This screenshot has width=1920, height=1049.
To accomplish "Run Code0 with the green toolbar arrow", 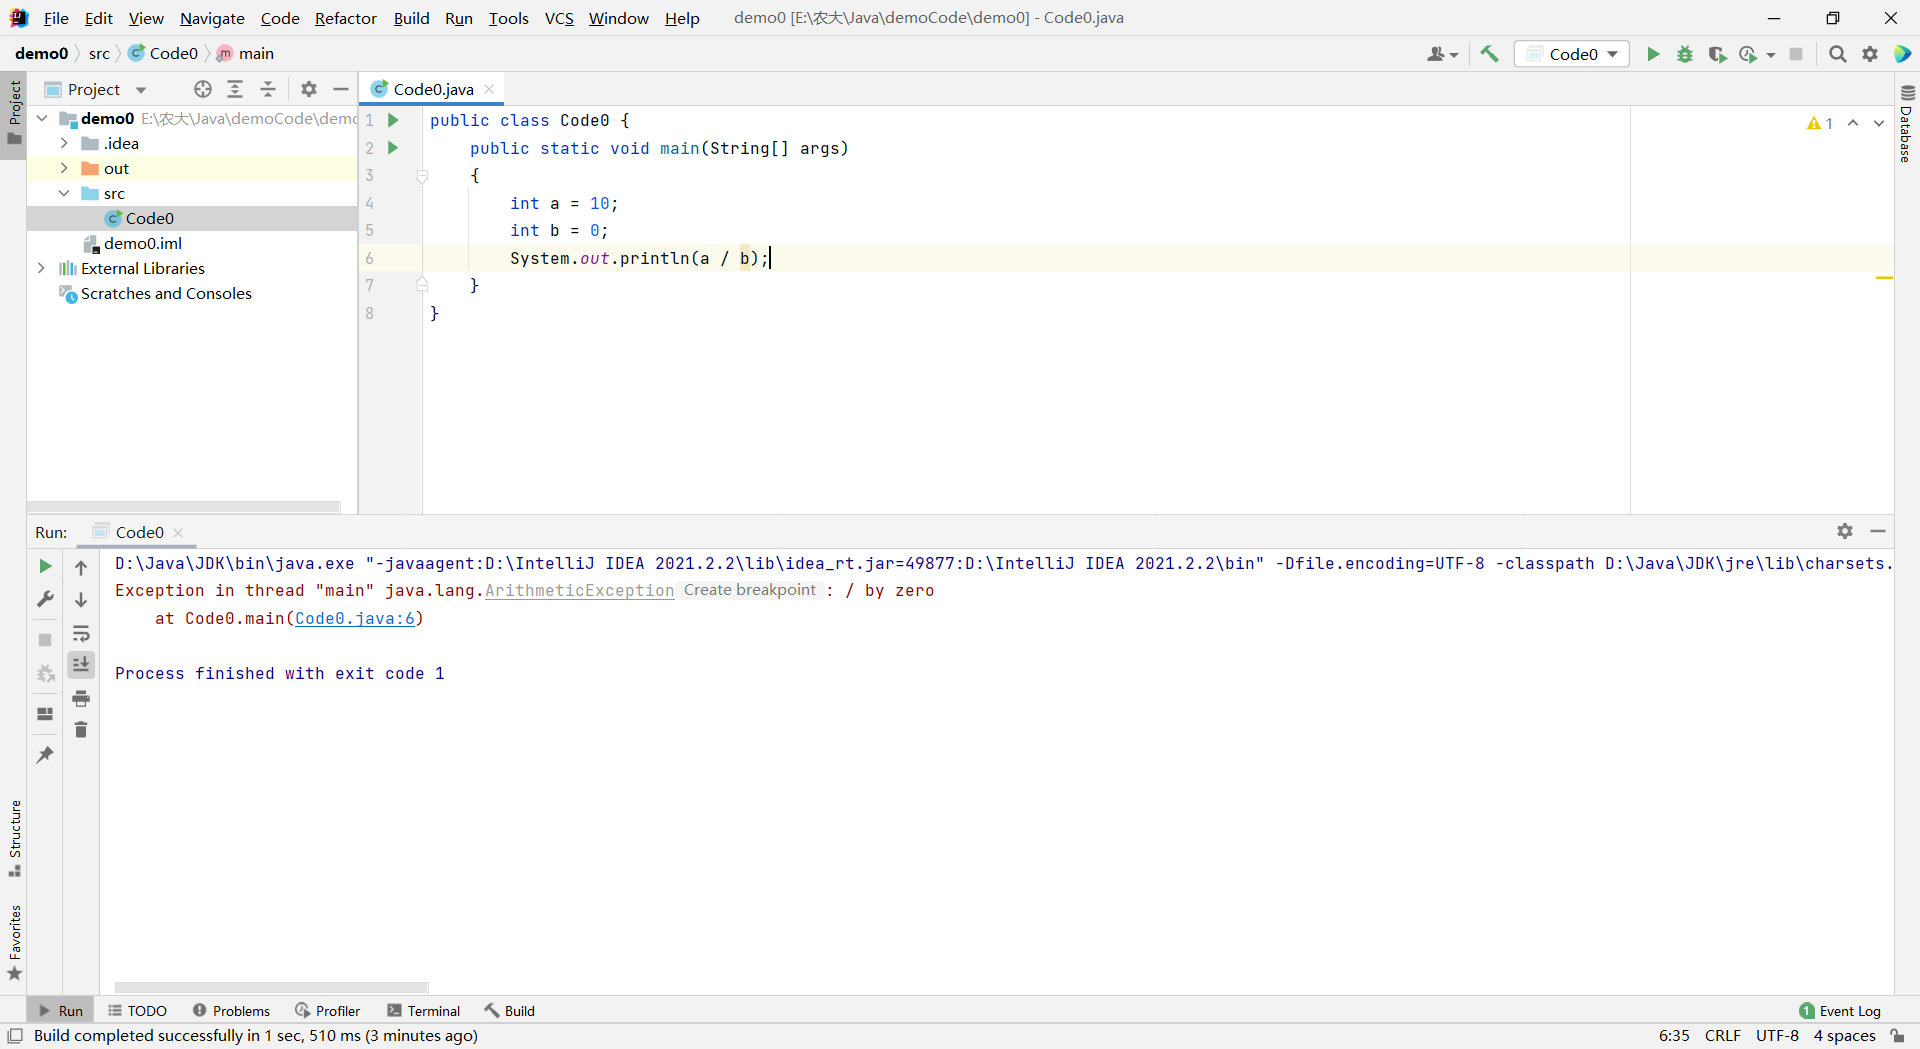I will point(1653,54).
